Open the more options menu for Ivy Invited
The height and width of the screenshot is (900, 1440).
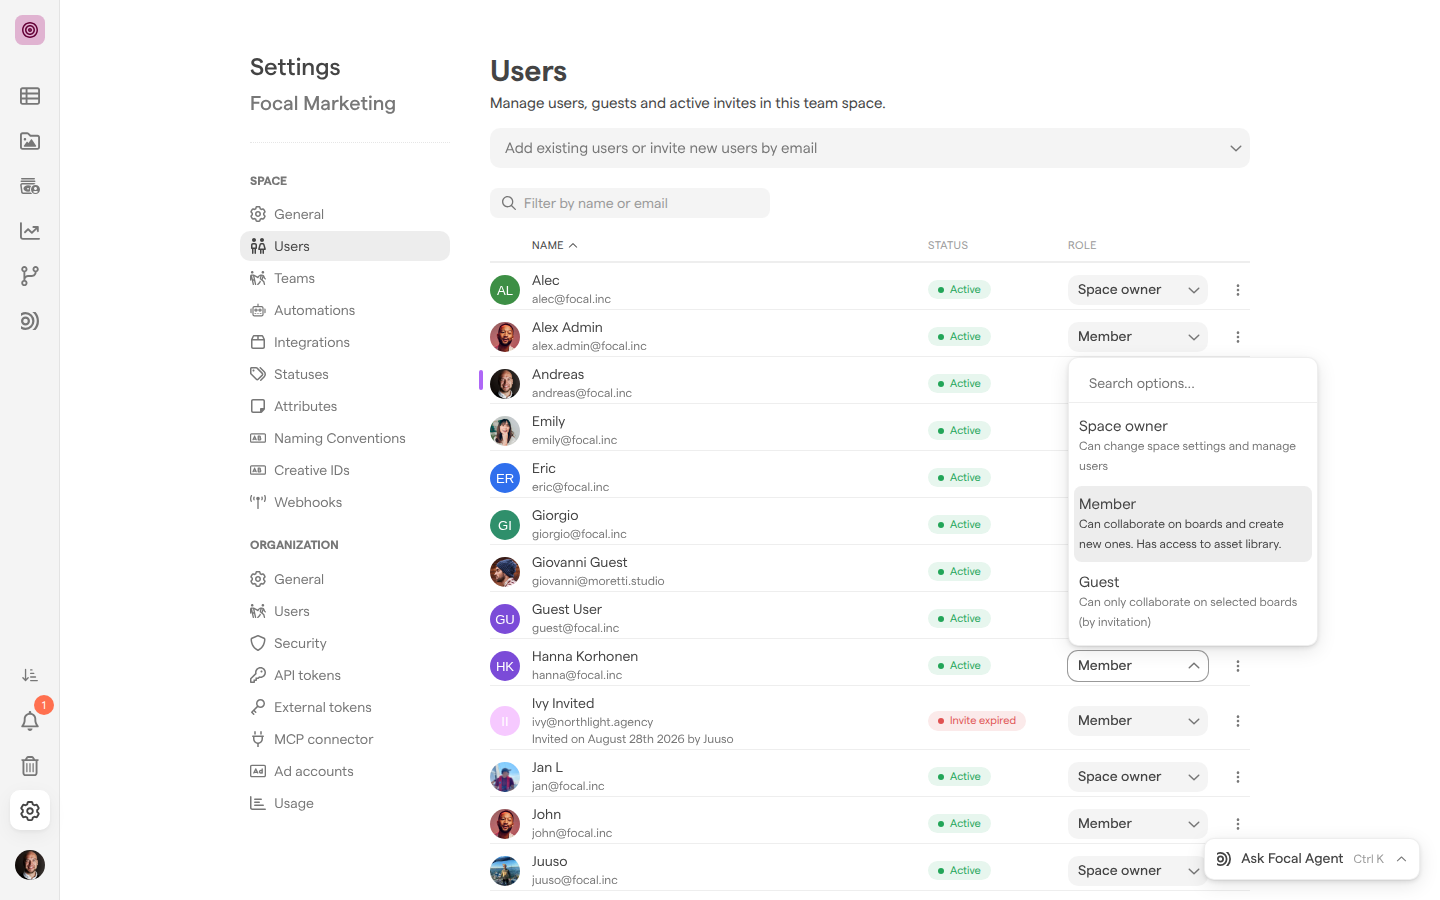pos(1238,721)
